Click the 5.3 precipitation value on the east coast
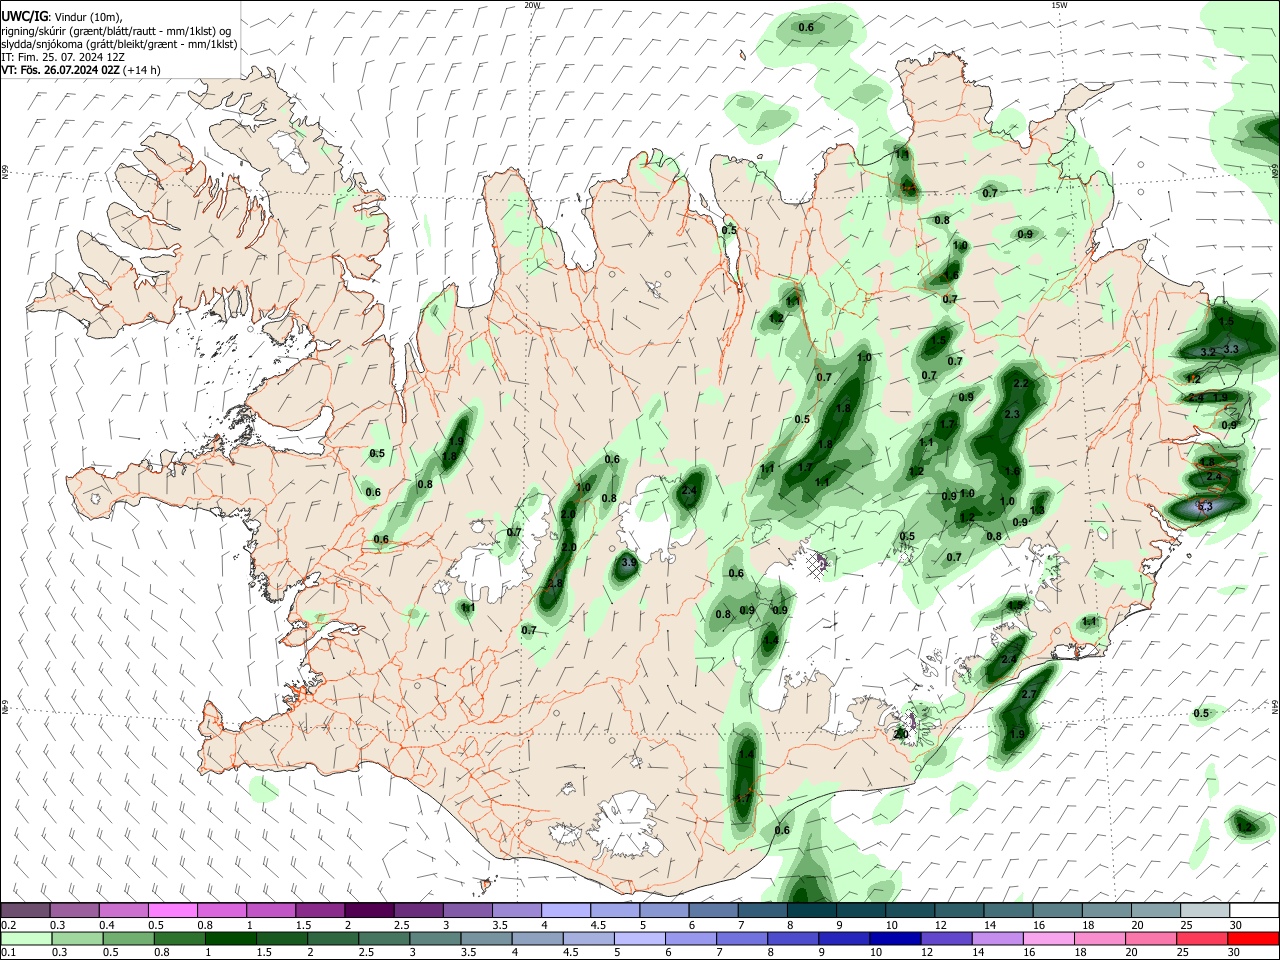Screen dimensions: 1280x960 [1205, 507]
